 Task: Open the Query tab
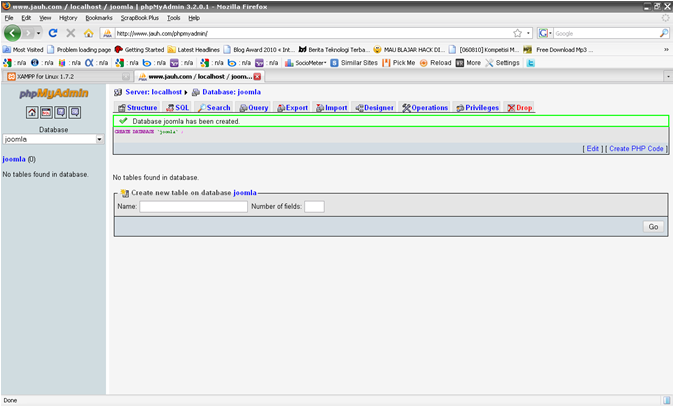point(254,108)
